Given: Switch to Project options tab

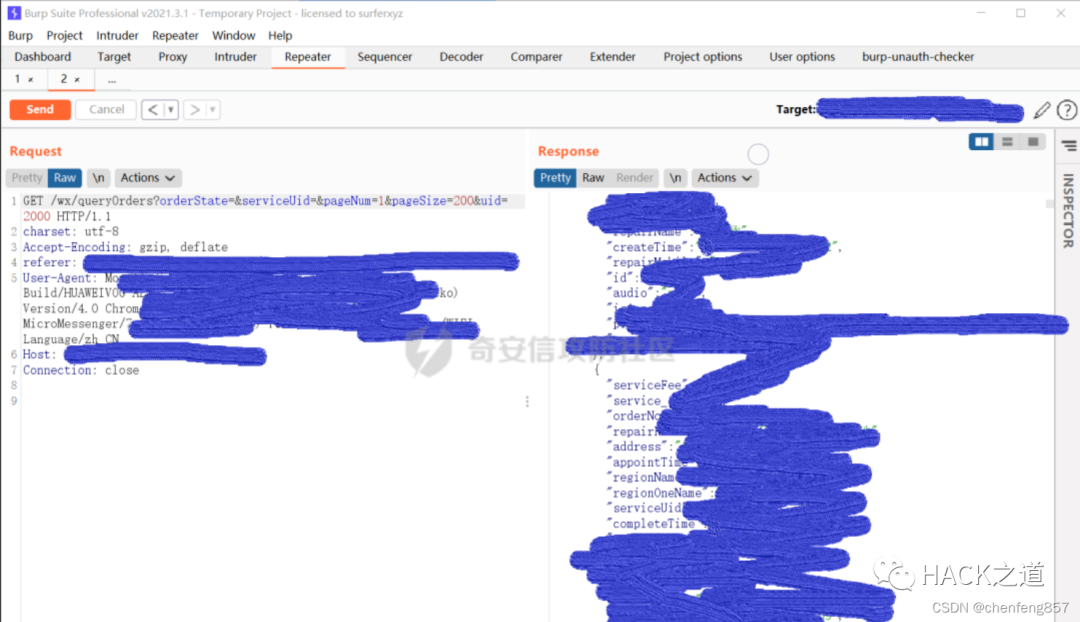Looking at the screenshot, I should click(x=703, y=57).
